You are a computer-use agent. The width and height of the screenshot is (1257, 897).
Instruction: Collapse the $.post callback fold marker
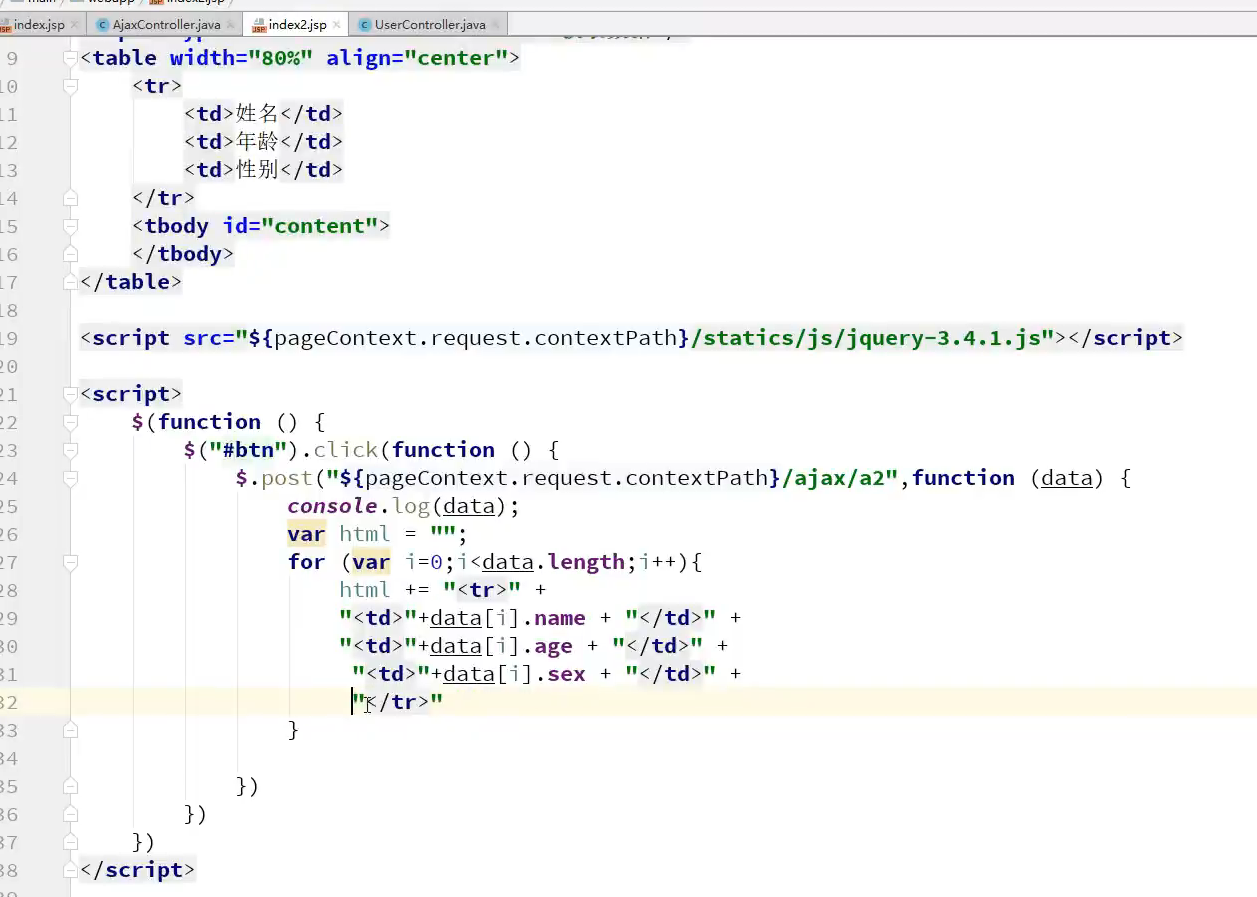pos(70,478)
